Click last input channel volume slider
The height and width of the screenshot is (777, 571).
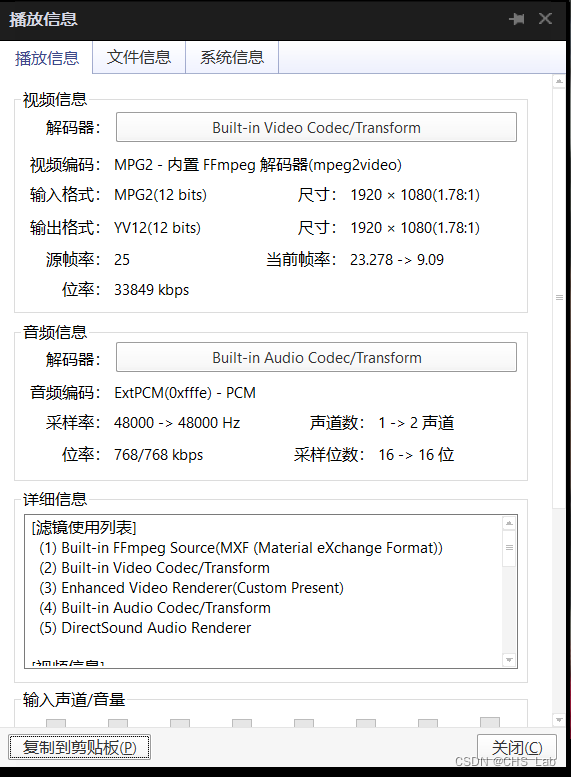(490, 722)
